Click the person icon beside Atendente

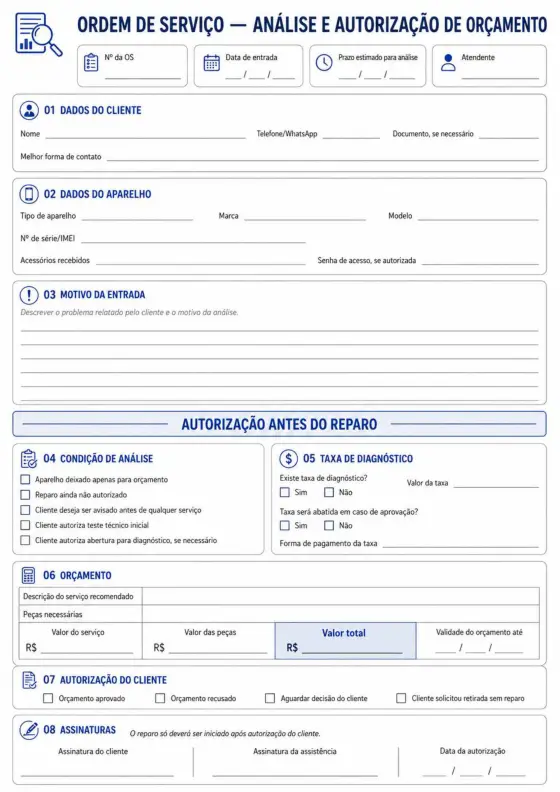pos(448,63)
